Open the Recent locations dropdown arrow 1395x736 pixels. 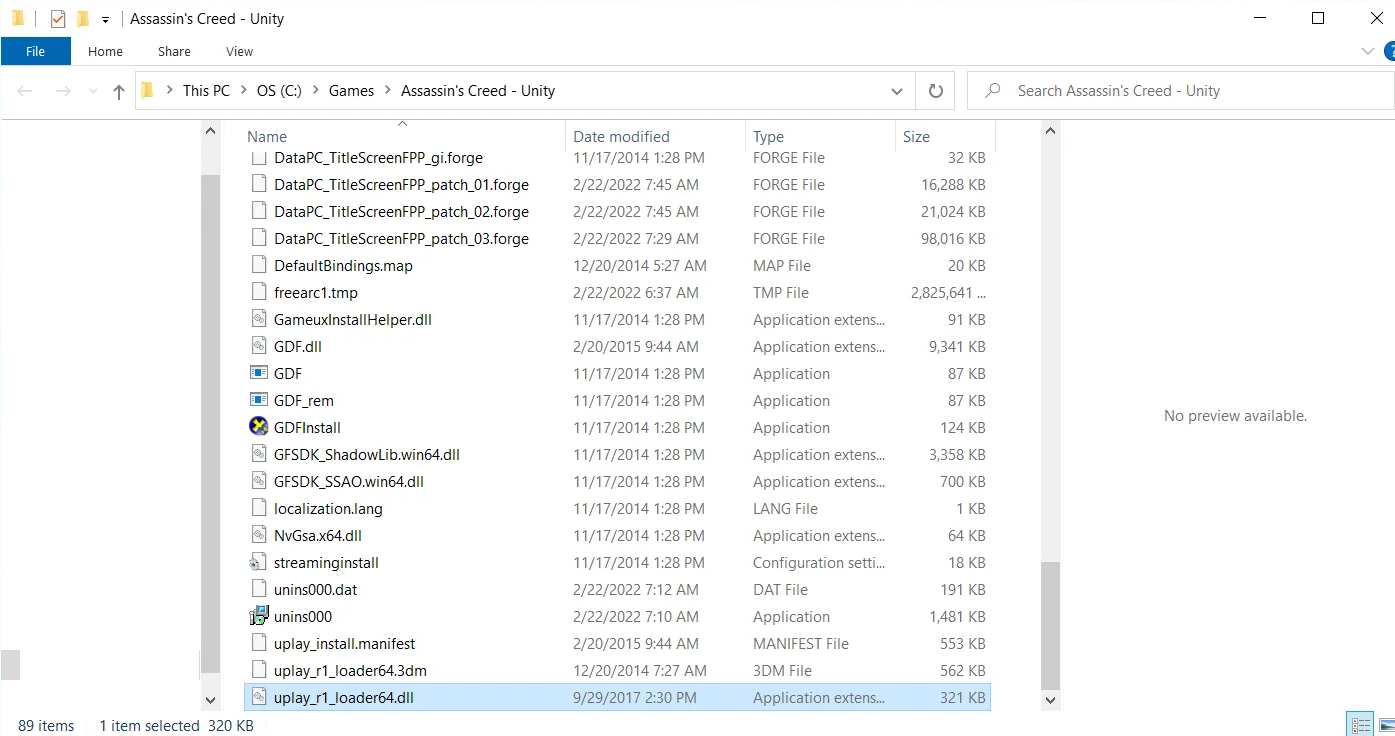tap(91, 91)
